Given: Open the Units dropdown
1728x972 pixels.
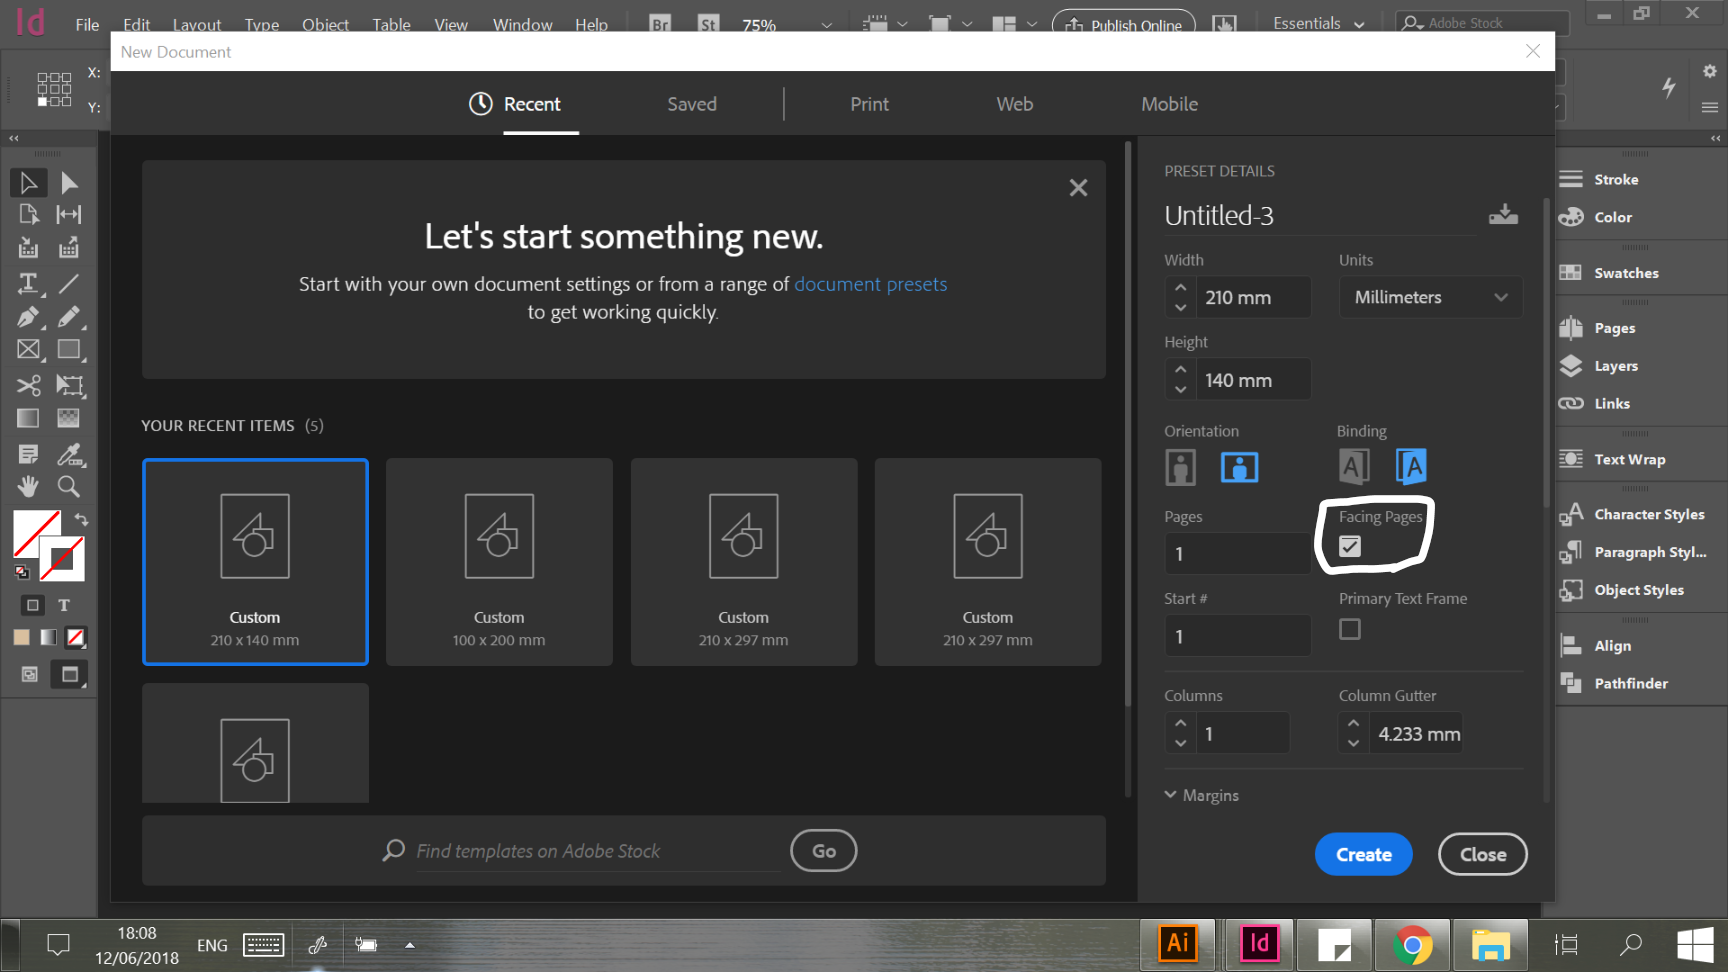Looking at the screenshot, I should [x=1431, y=297].
